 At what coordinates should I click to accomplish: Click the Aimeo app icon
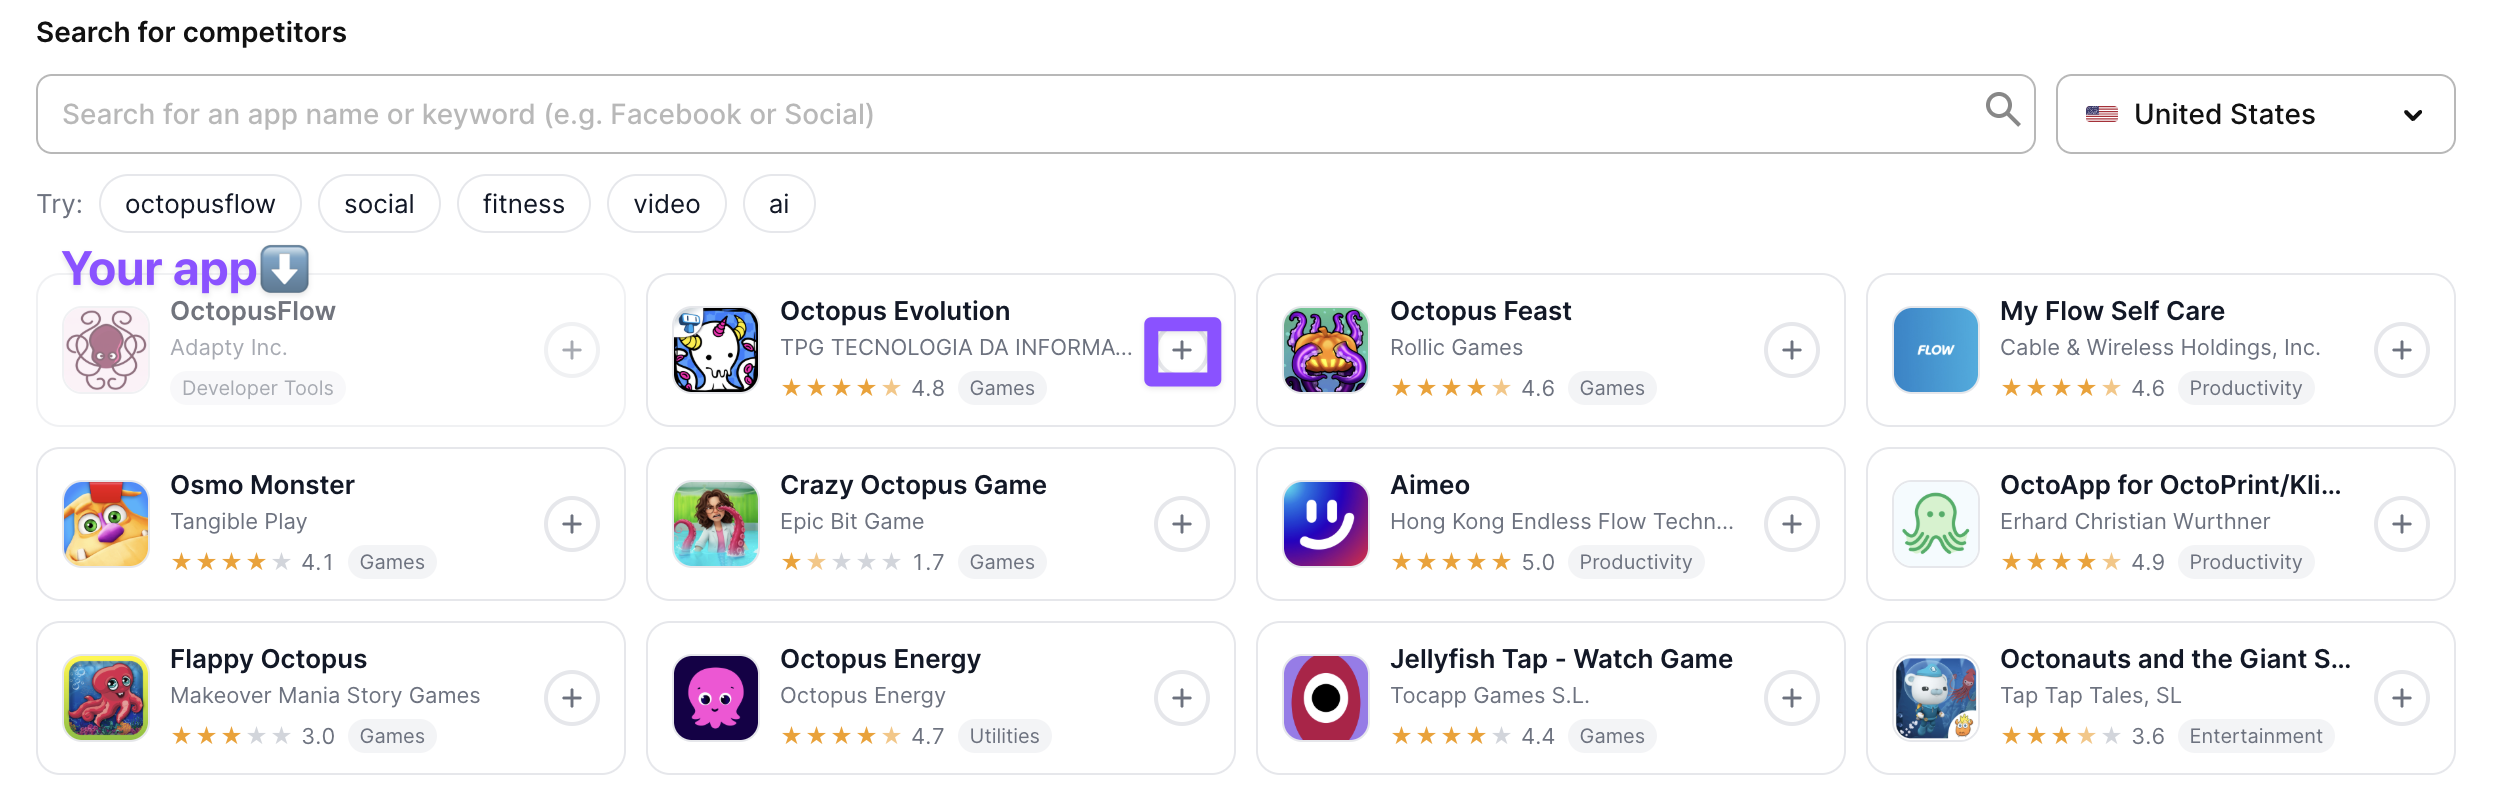tap(1324, 524)
